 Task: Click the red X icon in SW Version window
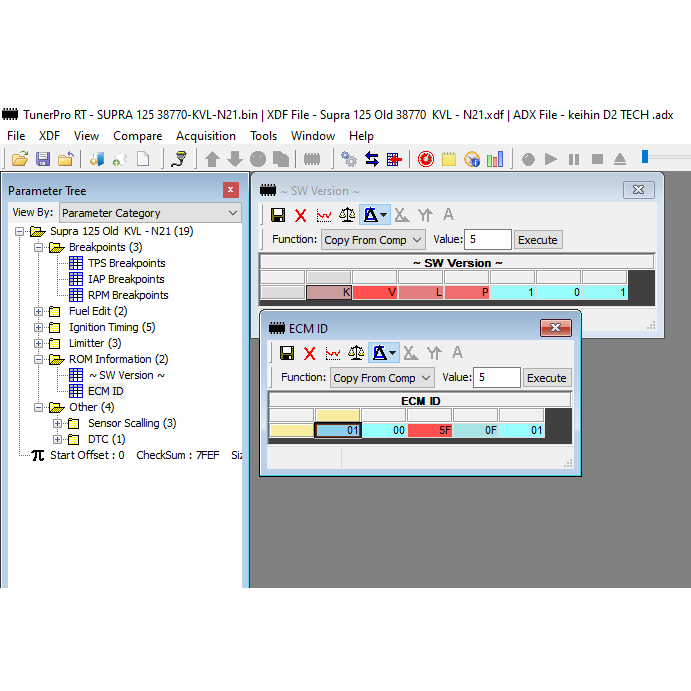coord(300,215)
